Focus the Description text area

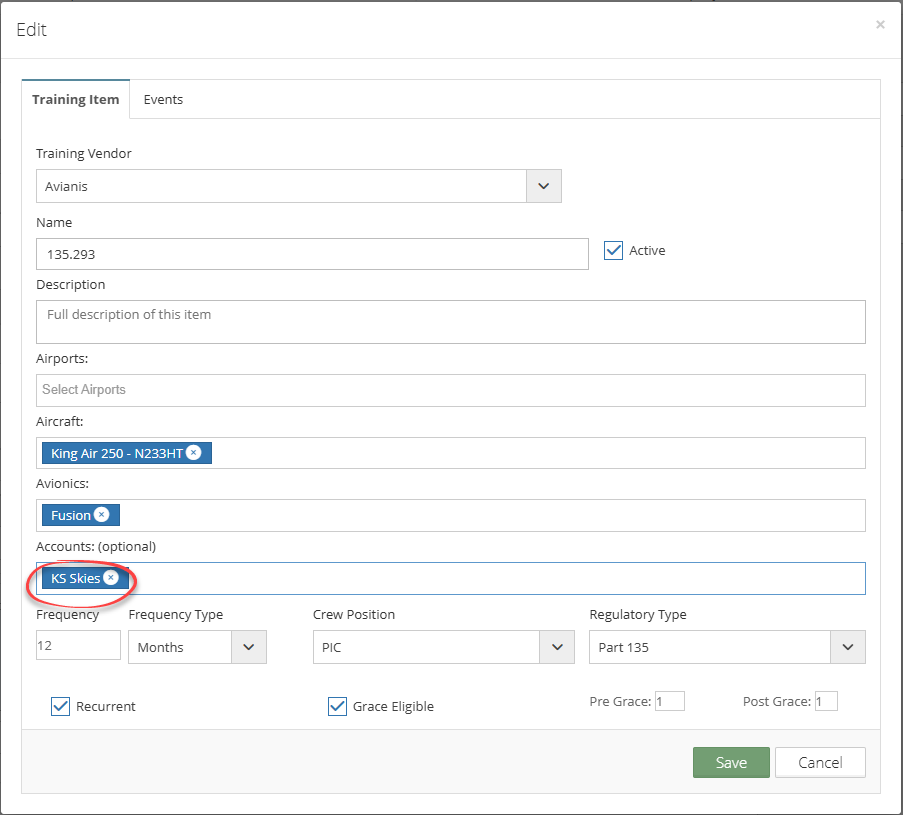451,322
